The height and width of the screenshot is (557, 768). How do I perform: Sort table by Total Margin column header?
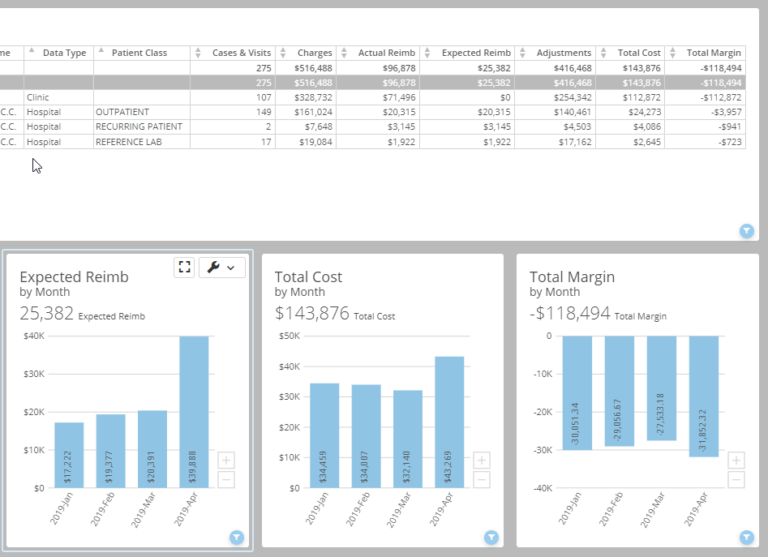711,53
